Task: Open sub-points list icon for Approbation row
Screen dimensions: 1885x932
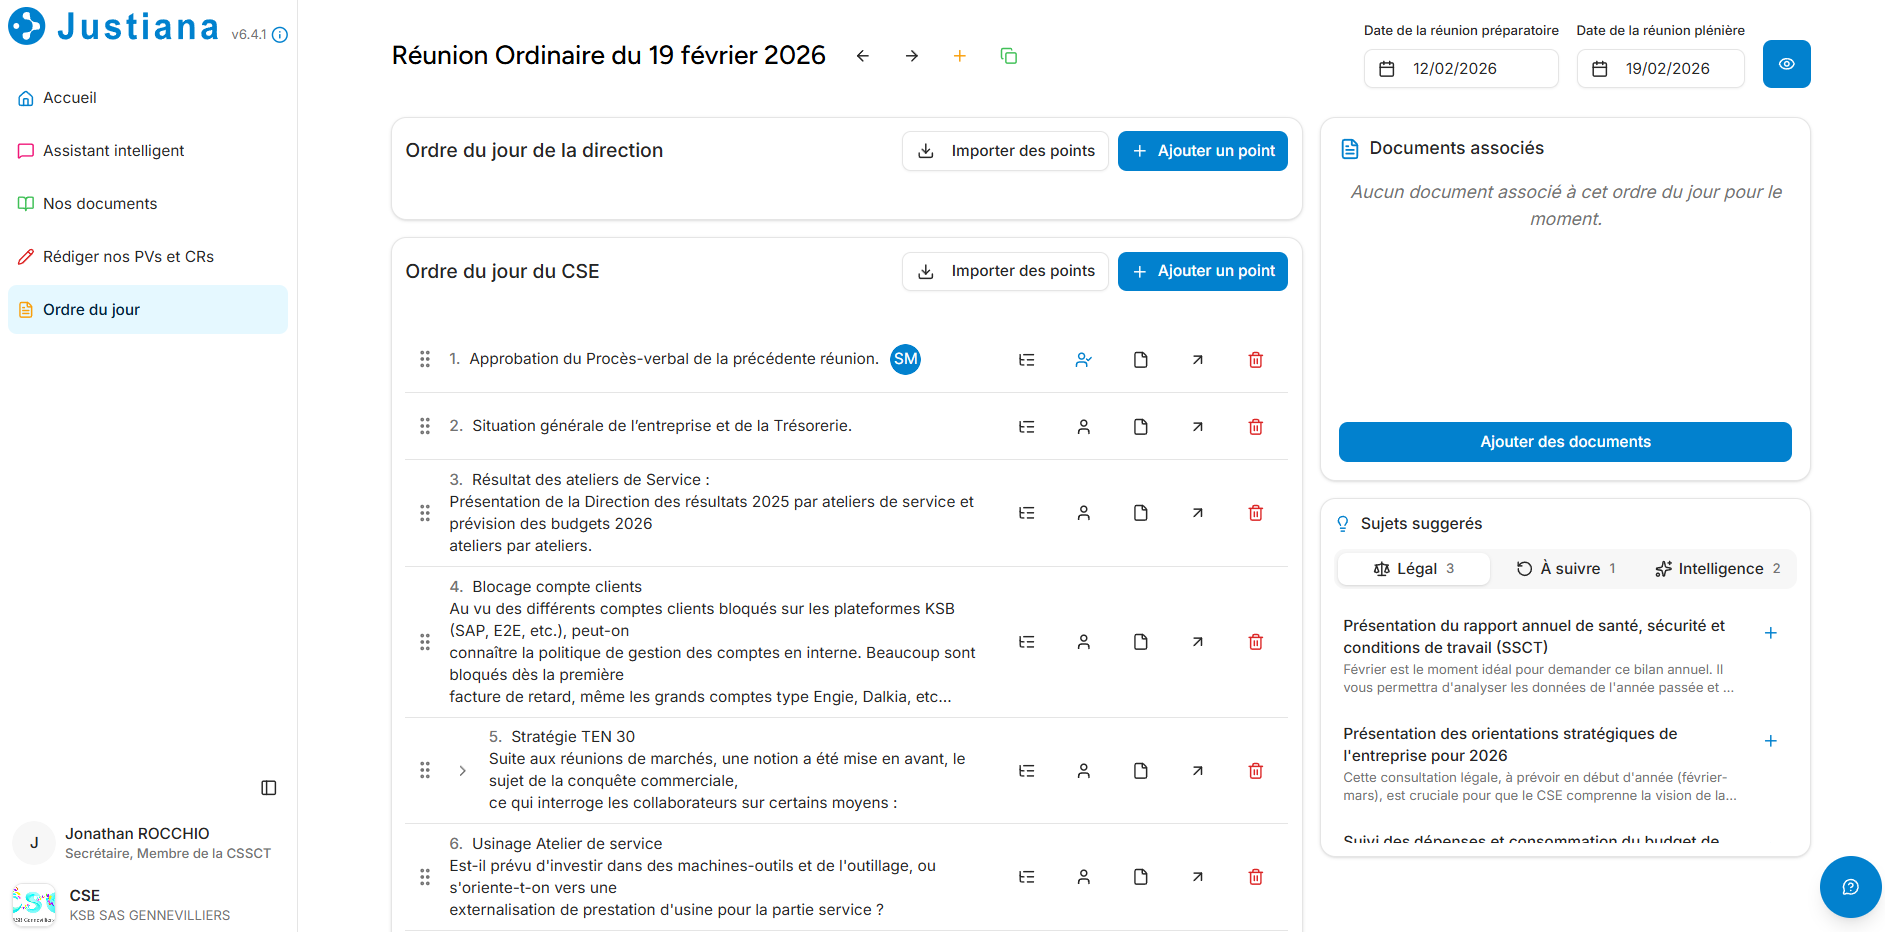Action: 1027,360
